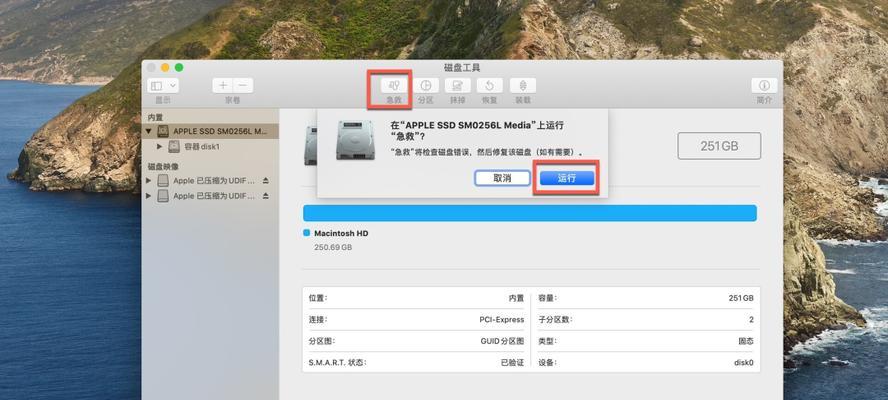Click the 250.69 GB size text
Viewport: 888px width, 400px height.
pyautogui.click(x=333, y=248)
